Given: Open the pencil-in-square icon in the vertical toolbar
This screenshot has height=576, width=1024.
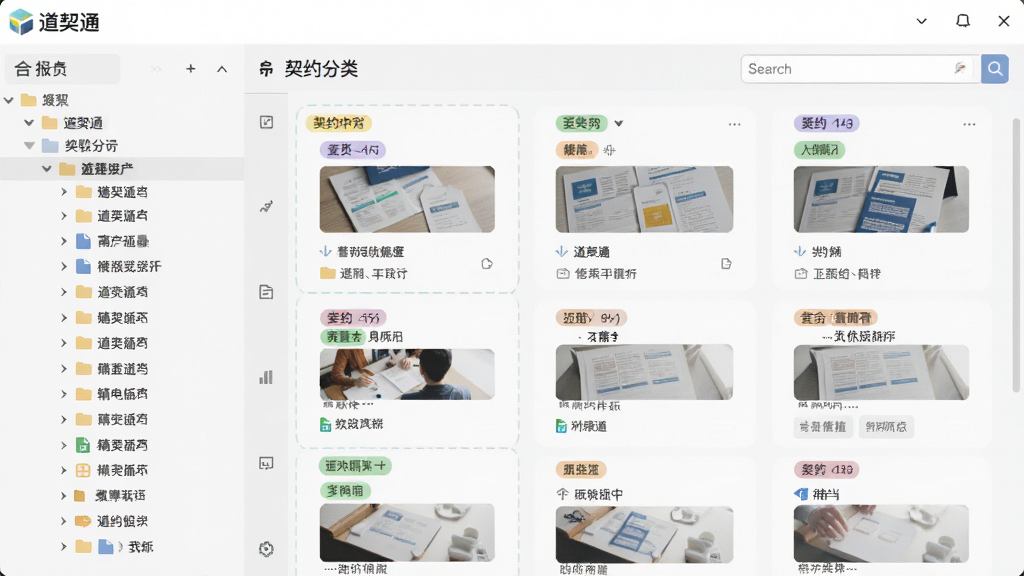Looking at the screenshot, I should (x=266, y=122).
